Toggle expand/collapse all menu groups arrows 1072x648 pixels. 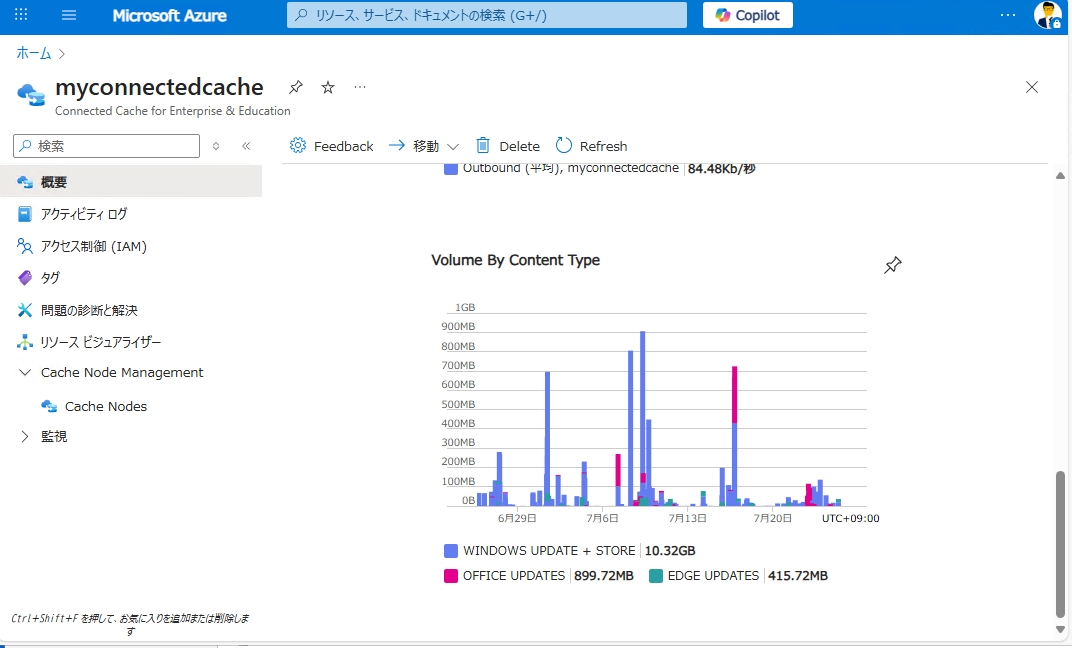click(216, 146)
